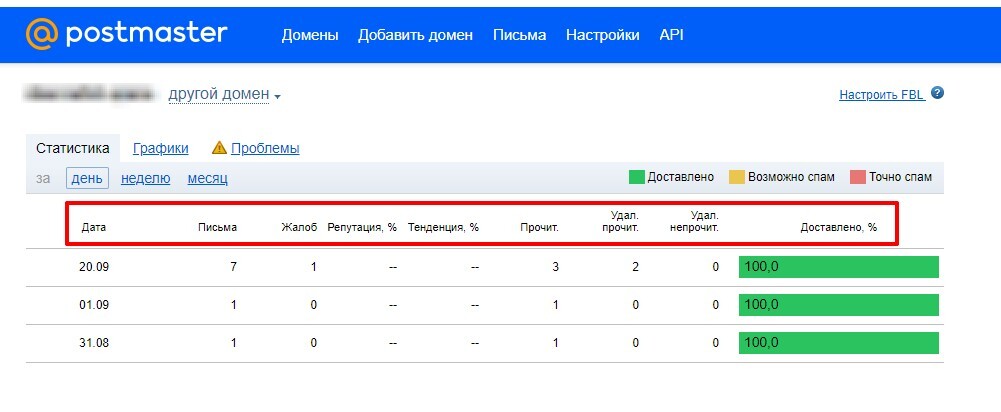Click the Письма column header

(x=218, y=227)
